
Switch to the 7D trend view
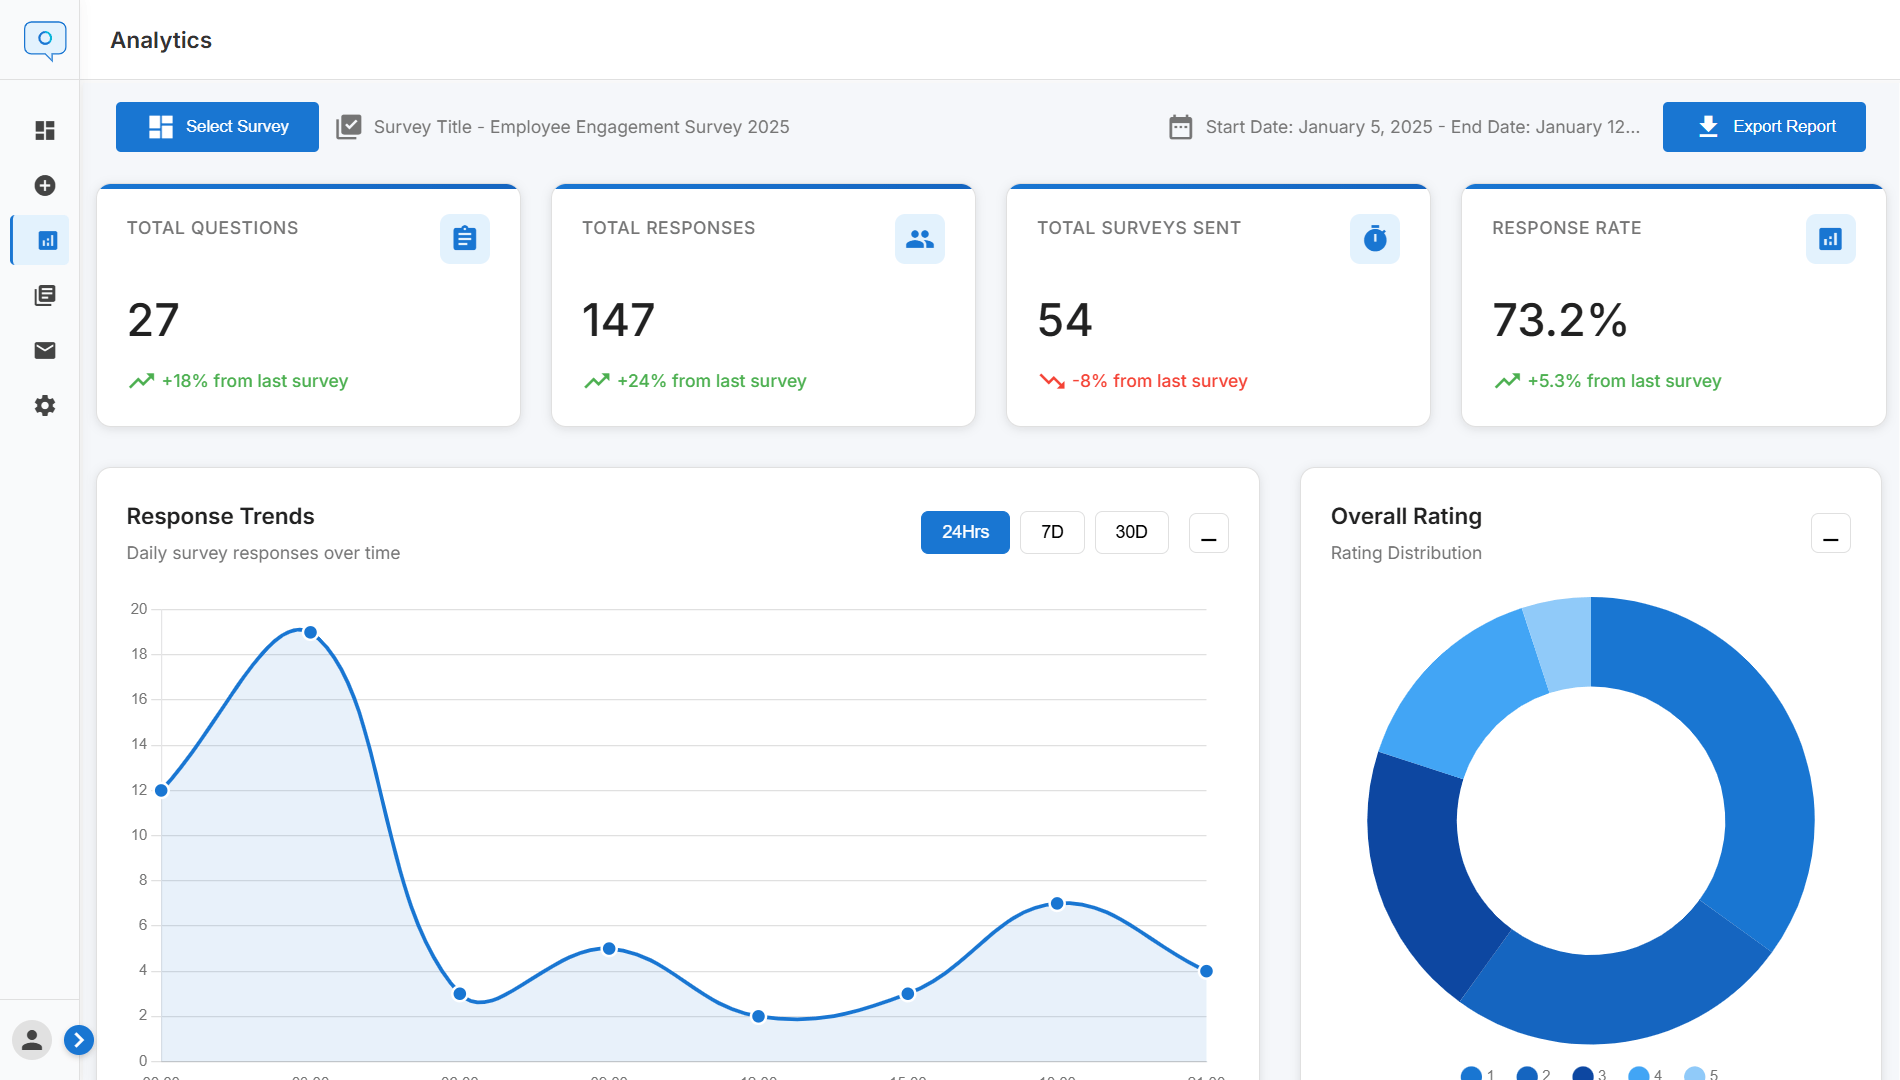click(1052, 532)
